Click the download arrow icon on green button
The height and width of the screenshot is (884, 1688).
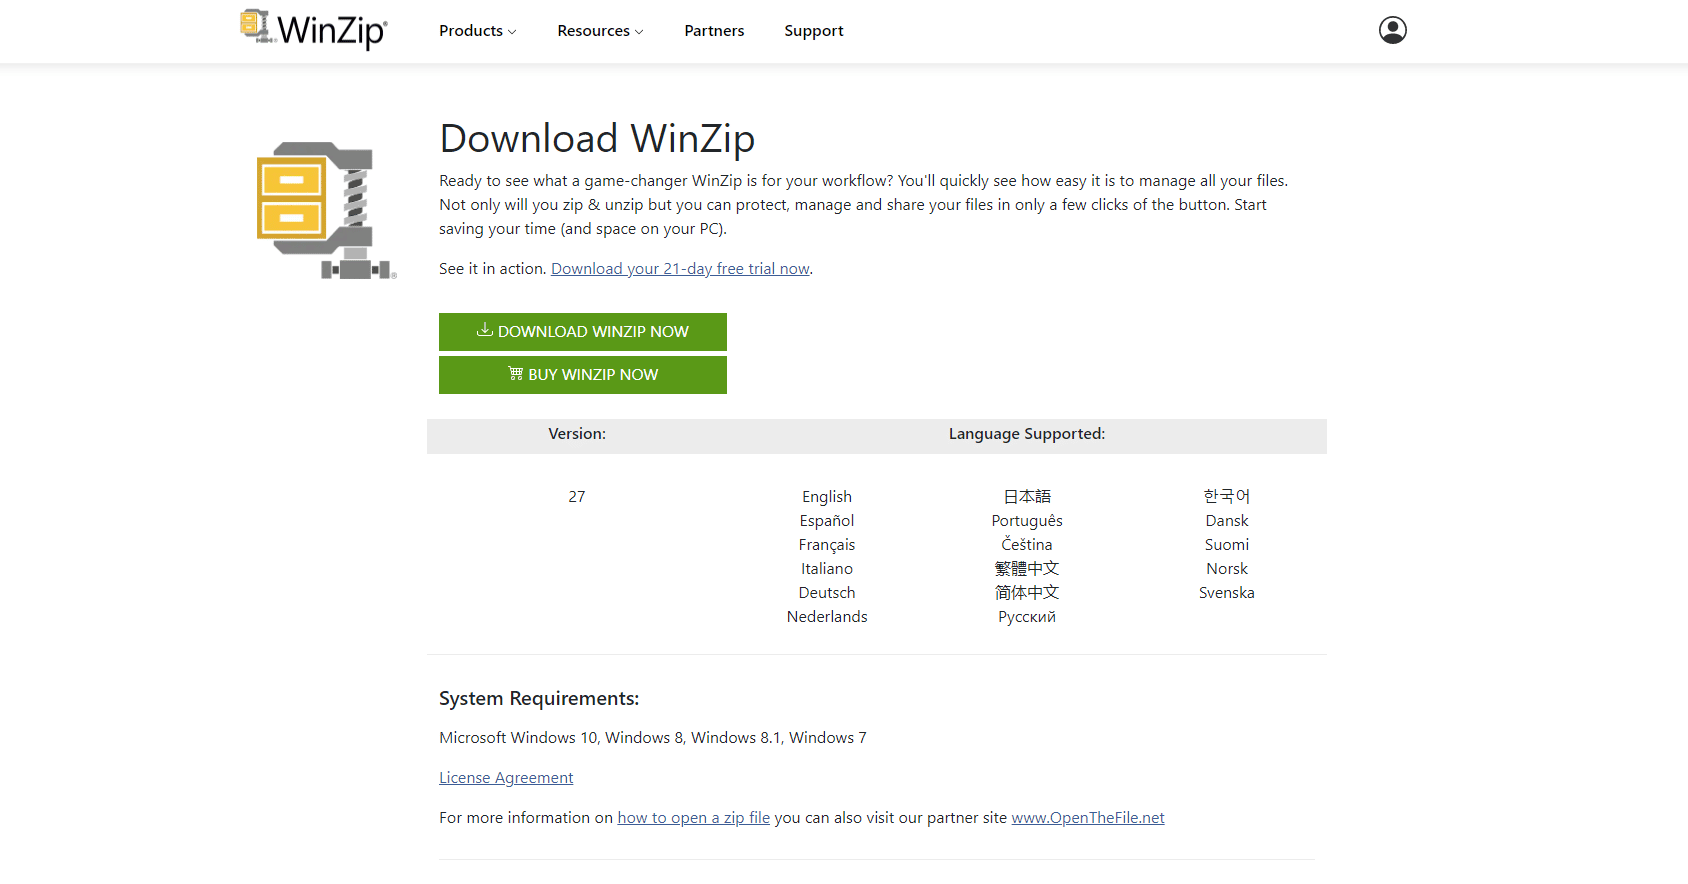485,330
